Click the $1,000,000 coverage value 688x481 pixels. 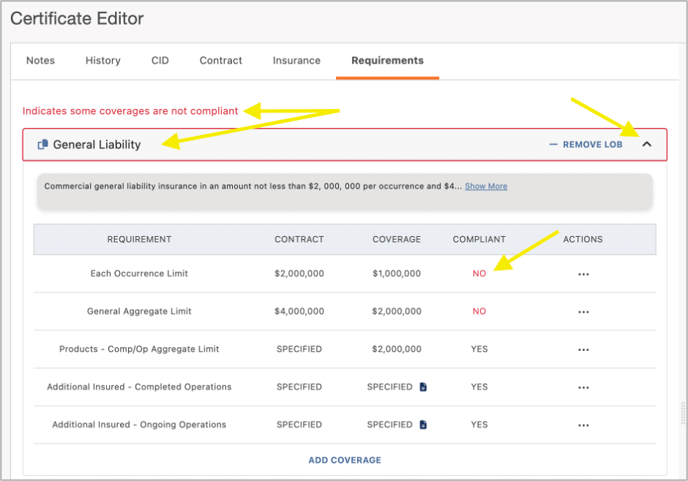coord(397,273)
